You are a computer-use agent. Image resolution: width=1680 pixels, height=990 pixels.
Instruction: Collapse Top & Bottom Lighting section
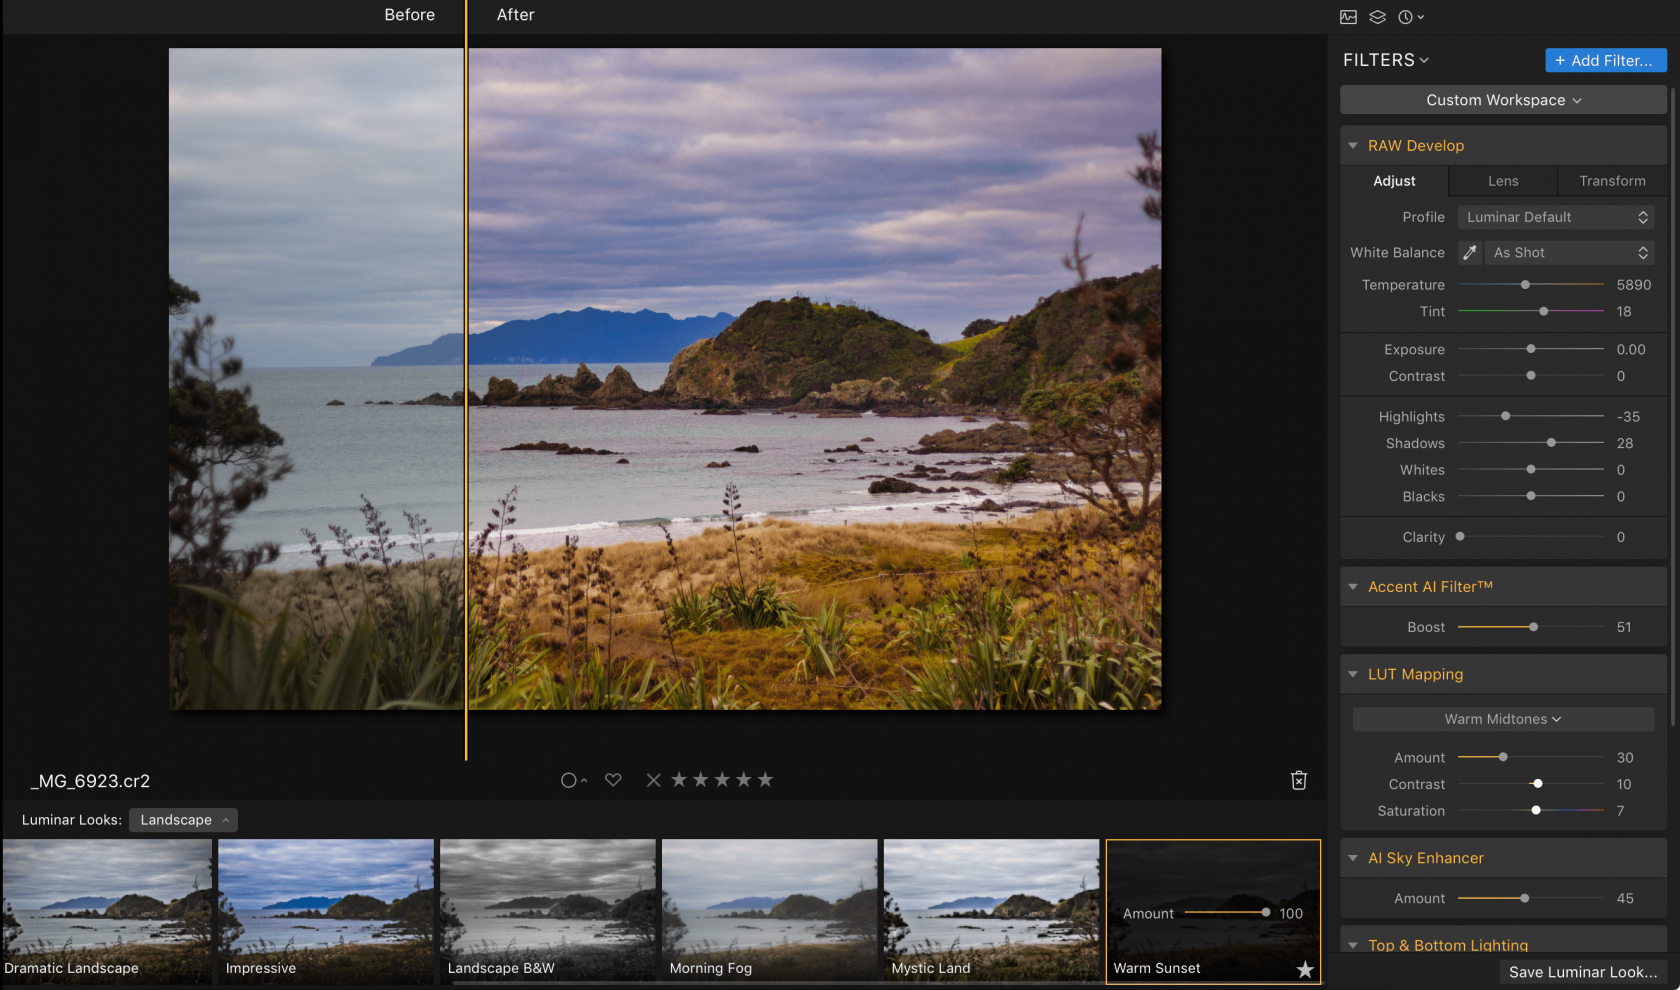1353,945
